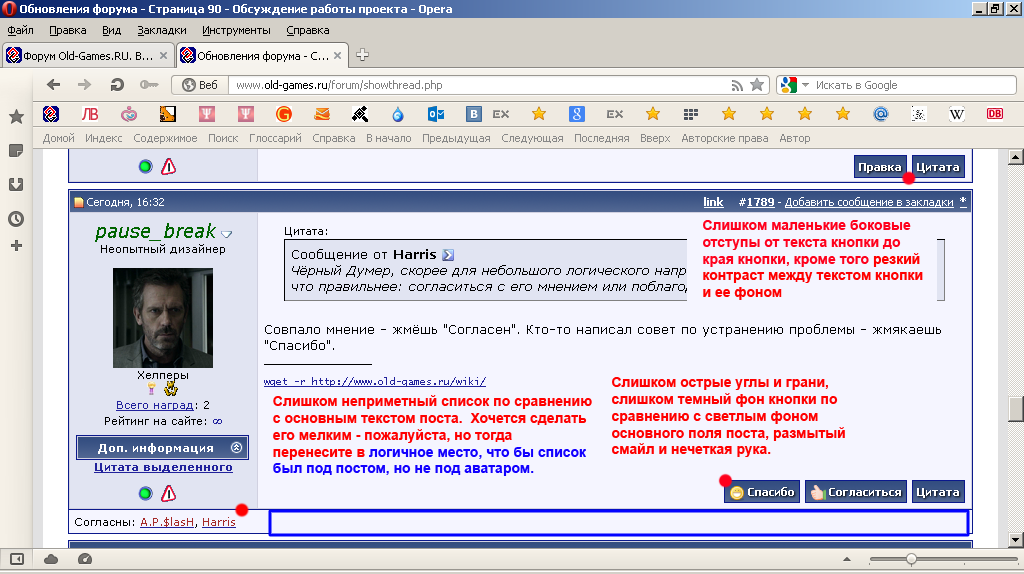Open the red DB bookmark icon
The image size is (1024, 574).
[x=995, y=114]
